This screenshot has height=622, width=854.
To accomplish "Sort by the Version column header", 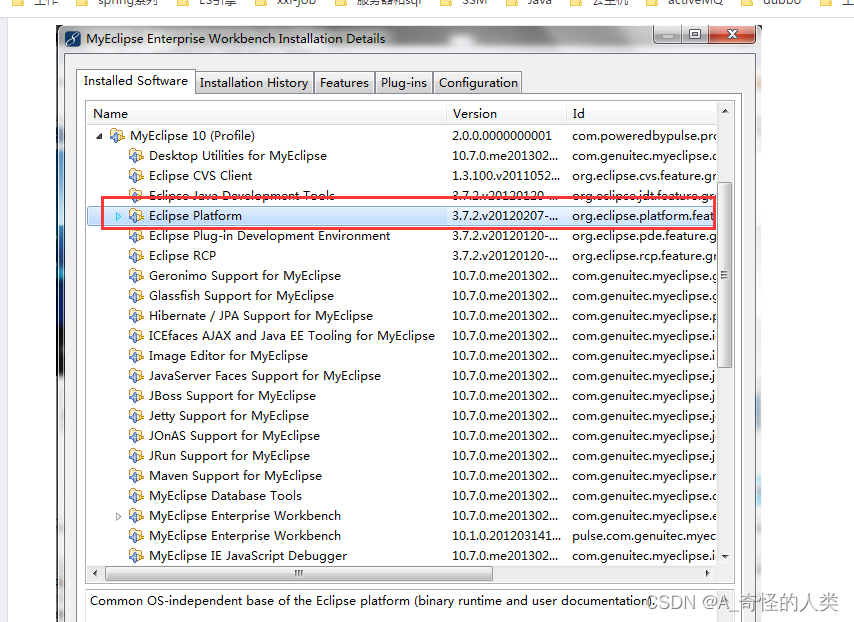I will [x=507, y=114].
